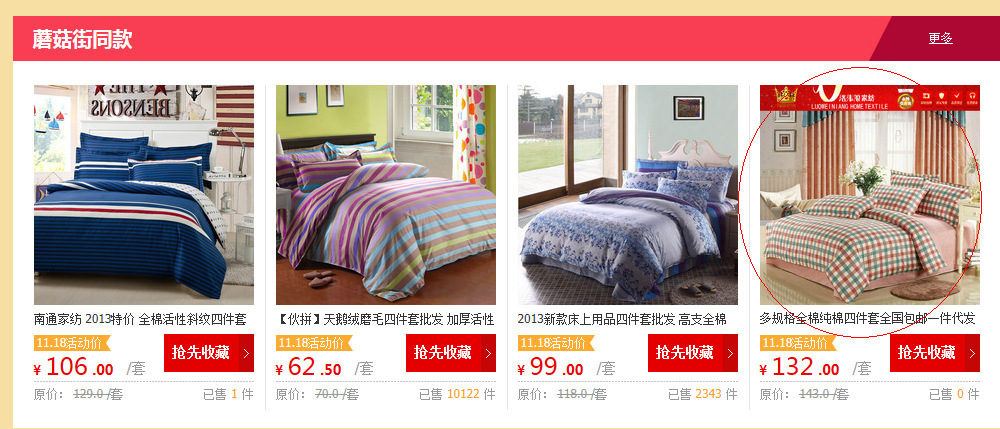Open the 更多 link in header
The image size is (1000, 429).
tap(940, 38)
